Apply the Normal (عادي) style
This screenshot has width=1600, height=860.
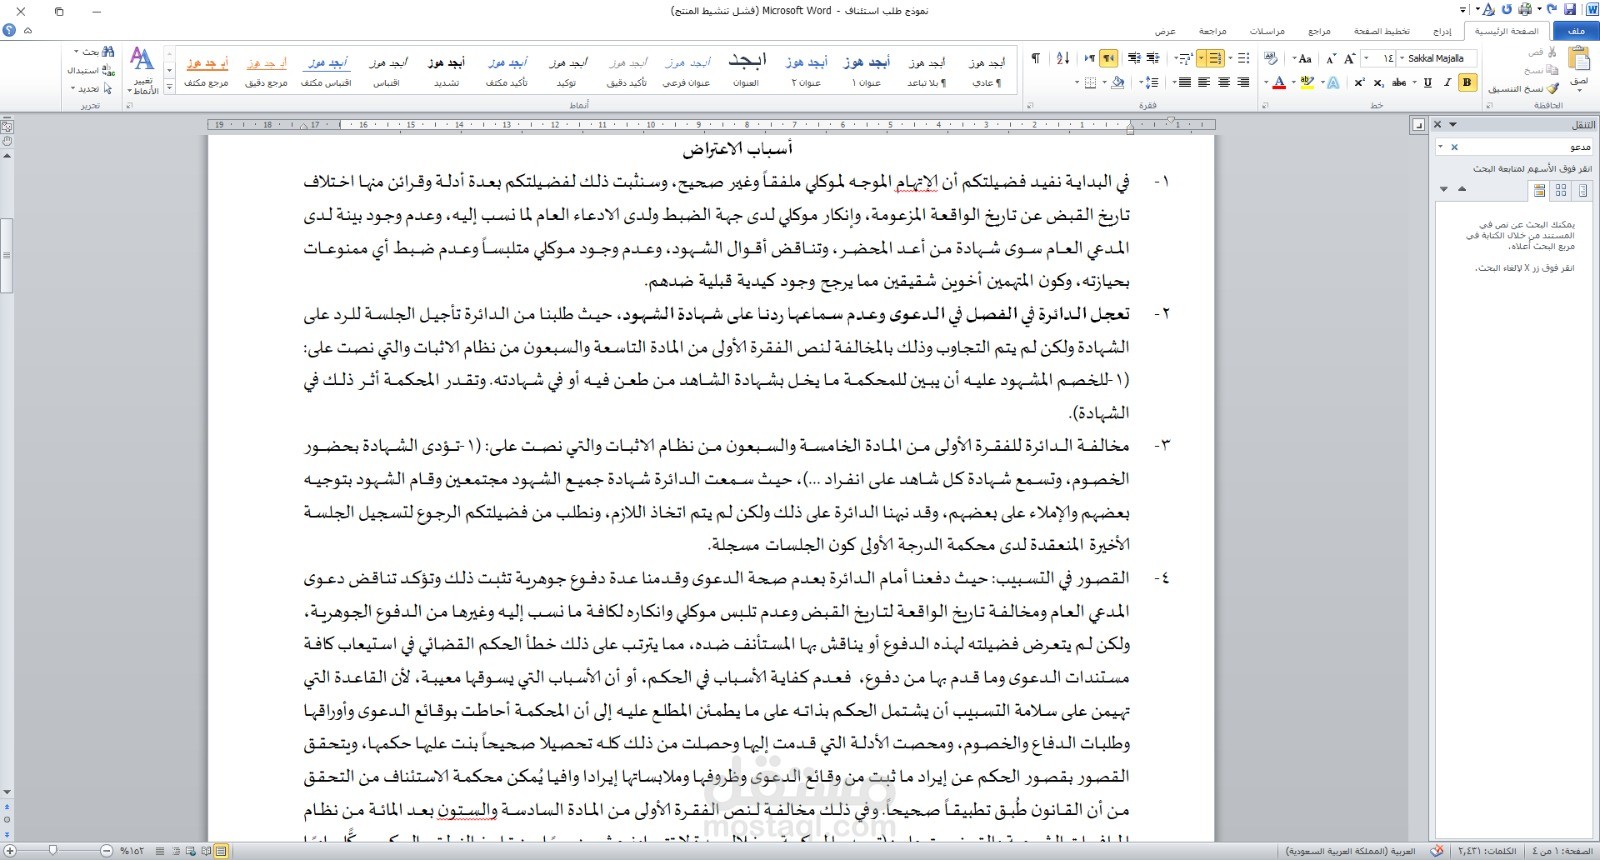click(987, 71)
